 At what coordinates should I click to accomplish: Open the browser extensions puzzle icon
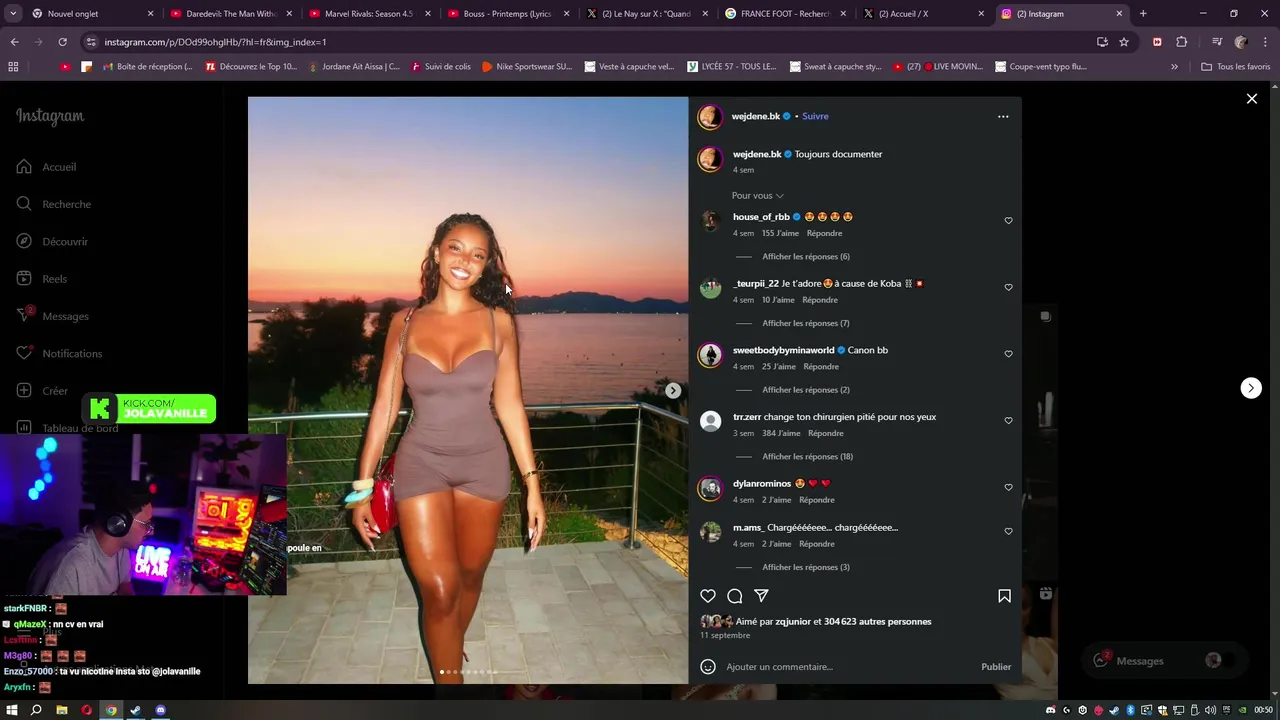[1182, 42]
